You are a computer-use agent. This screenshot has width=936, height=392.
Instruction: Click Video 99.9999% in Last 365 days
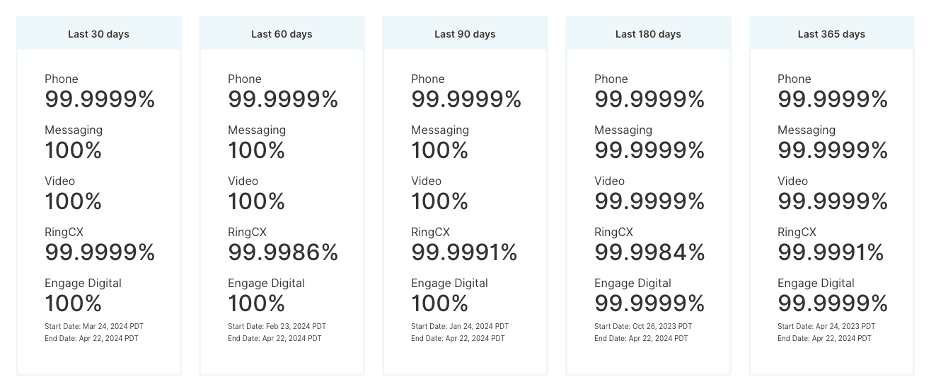click(x=833, y=202)
